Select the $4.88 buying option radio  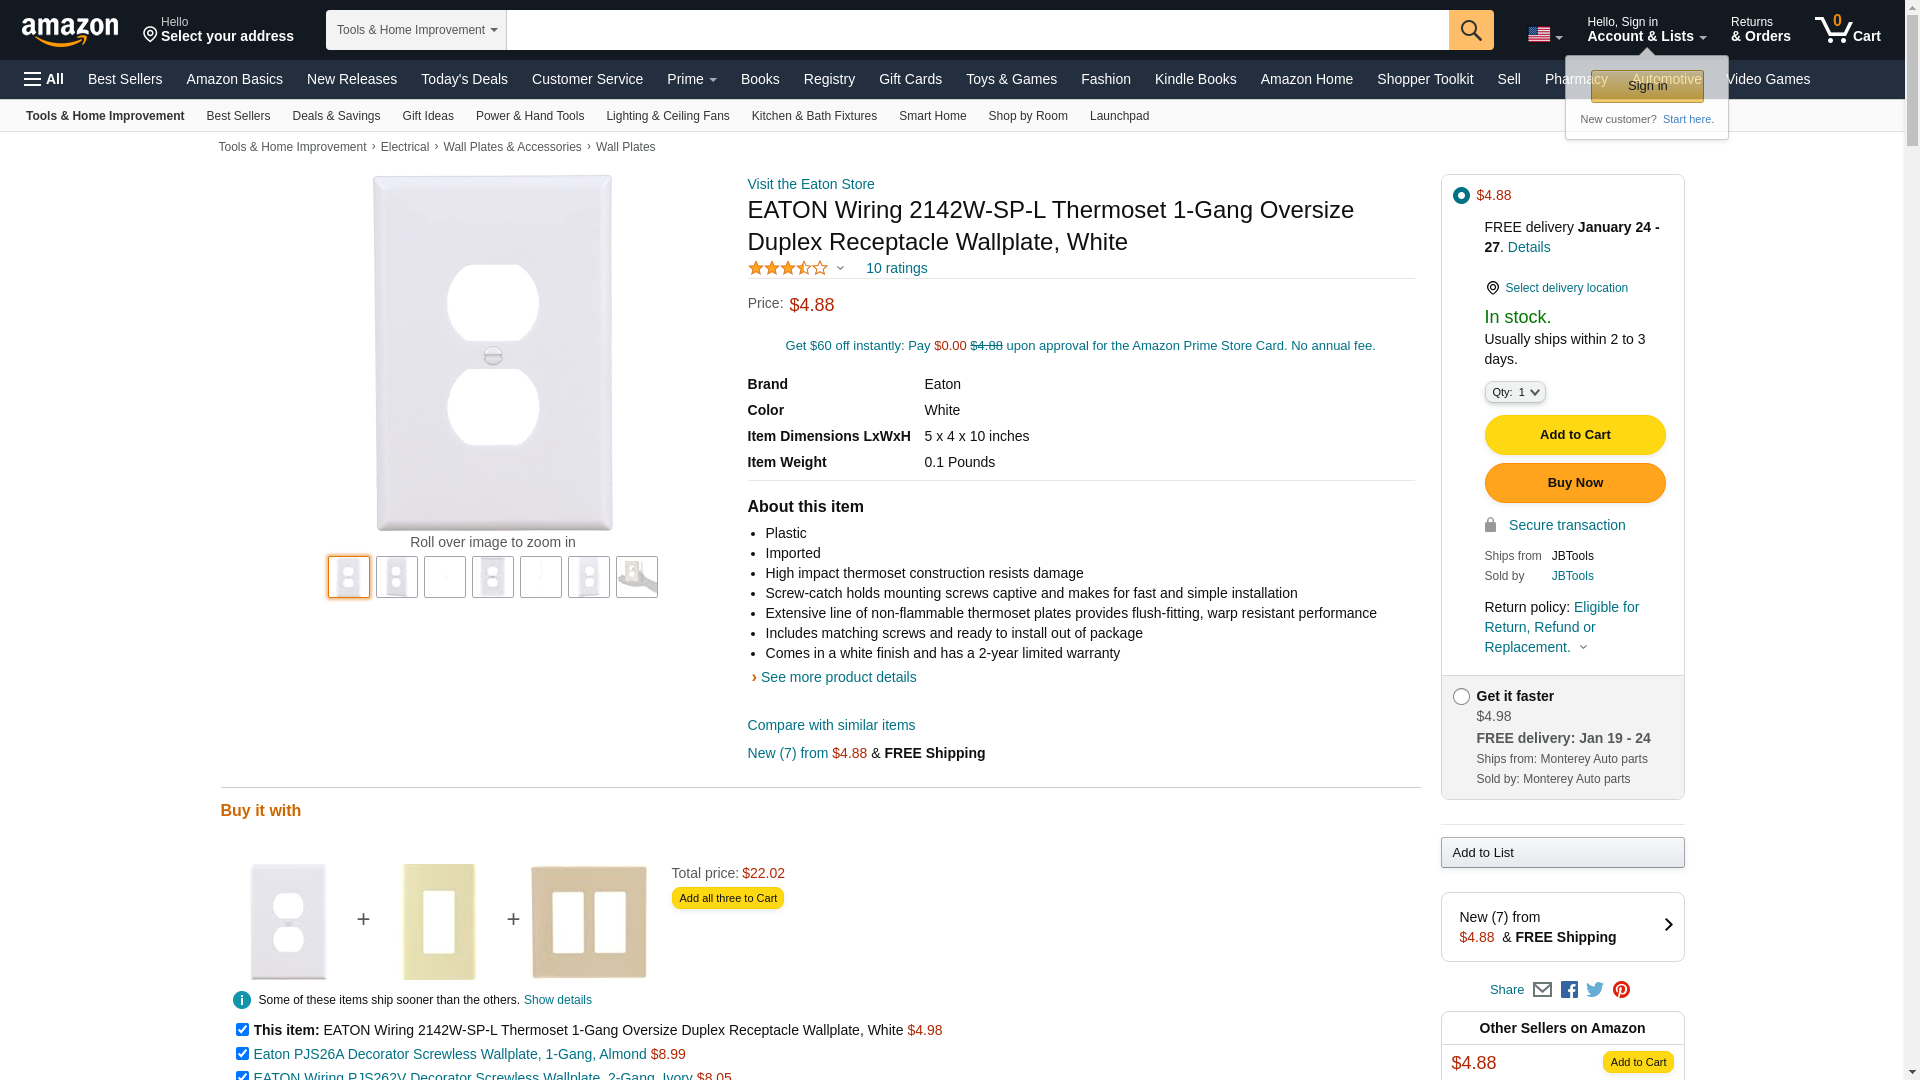click(1461, 196)
